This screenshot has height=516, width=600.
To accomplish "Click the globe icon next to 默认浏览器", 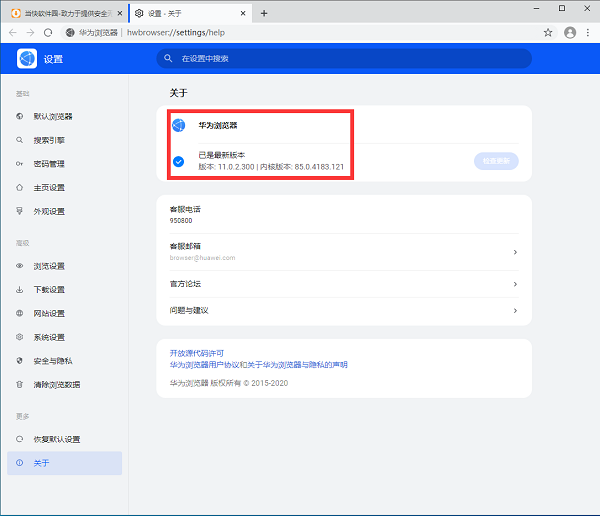I will point(20,116).
